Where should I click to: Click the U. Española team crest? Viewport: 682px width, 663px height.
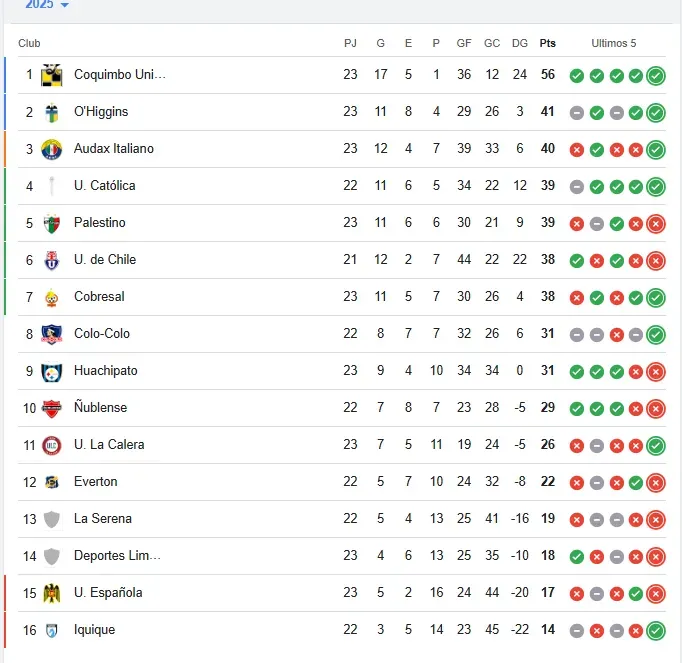point(52,593)
